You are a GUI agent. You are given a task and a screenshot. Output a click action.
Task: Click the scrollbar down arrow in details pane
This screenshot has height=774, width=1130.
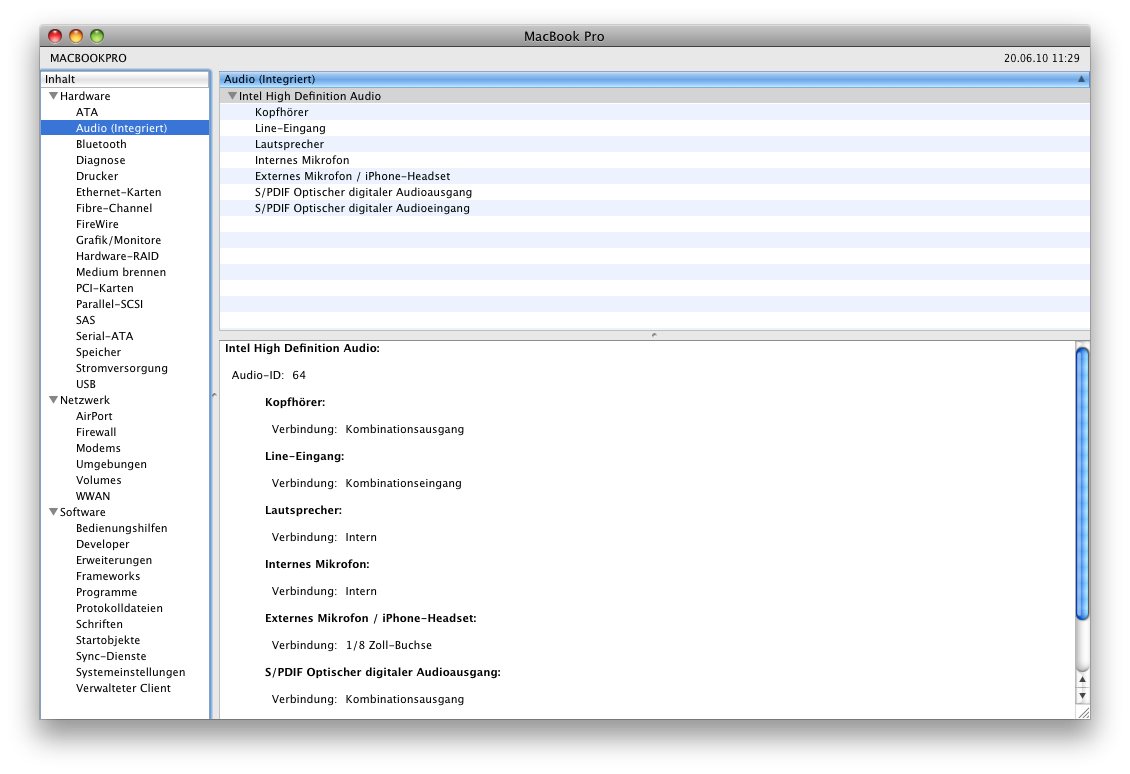1082,695
